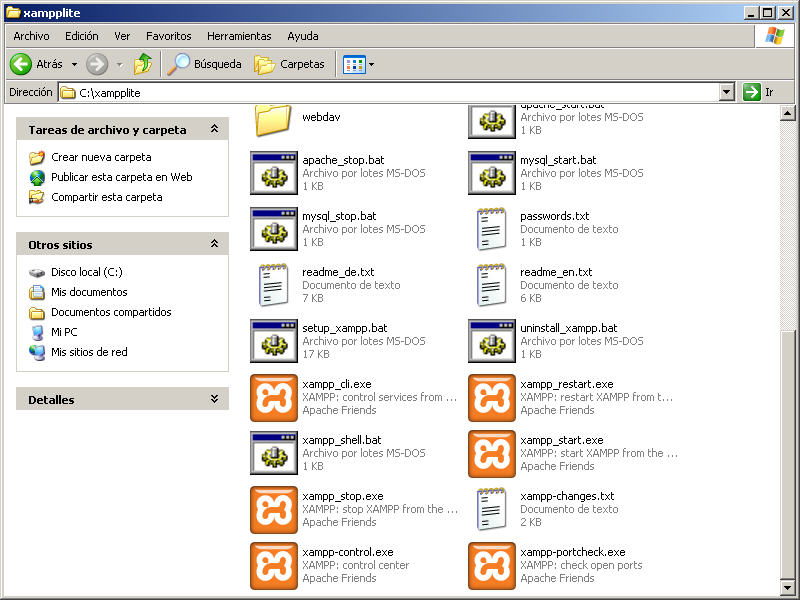
Task: Click the xampp-portcheck.exe icon
Action: coord(492,566)
